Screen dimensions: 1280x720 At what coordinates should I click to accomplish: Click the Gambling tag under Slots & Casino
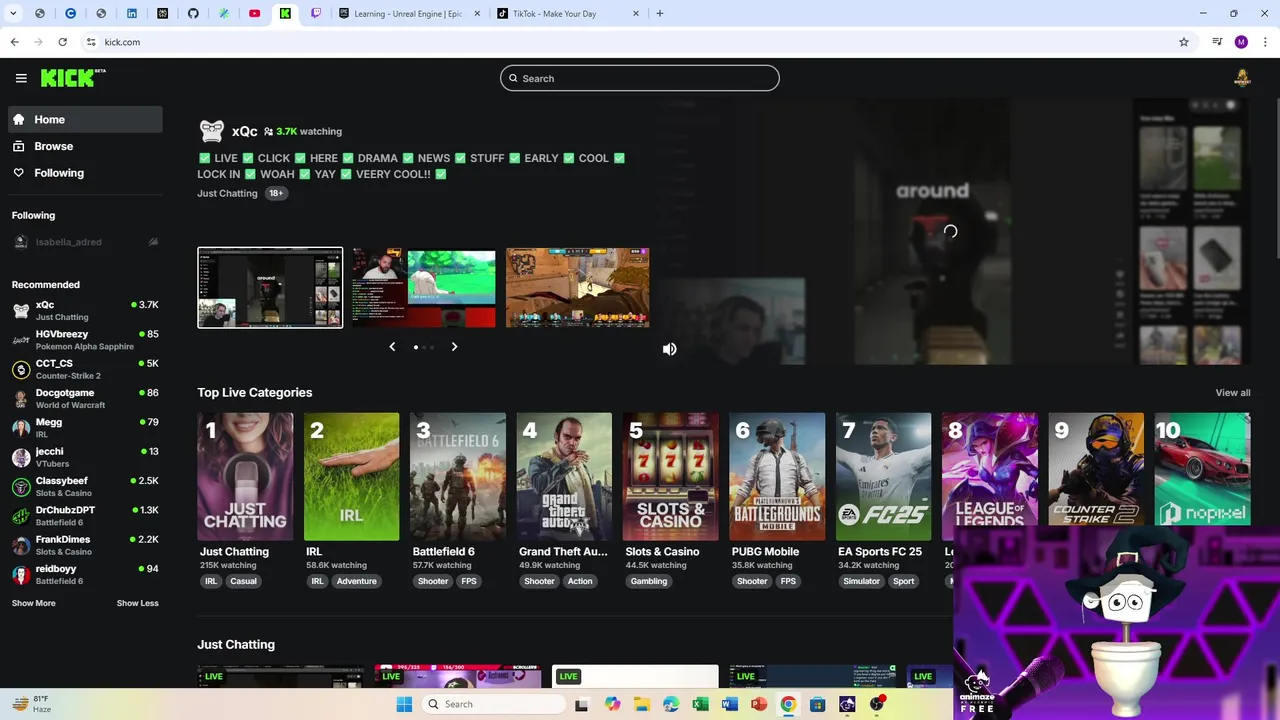coord(649,581)
